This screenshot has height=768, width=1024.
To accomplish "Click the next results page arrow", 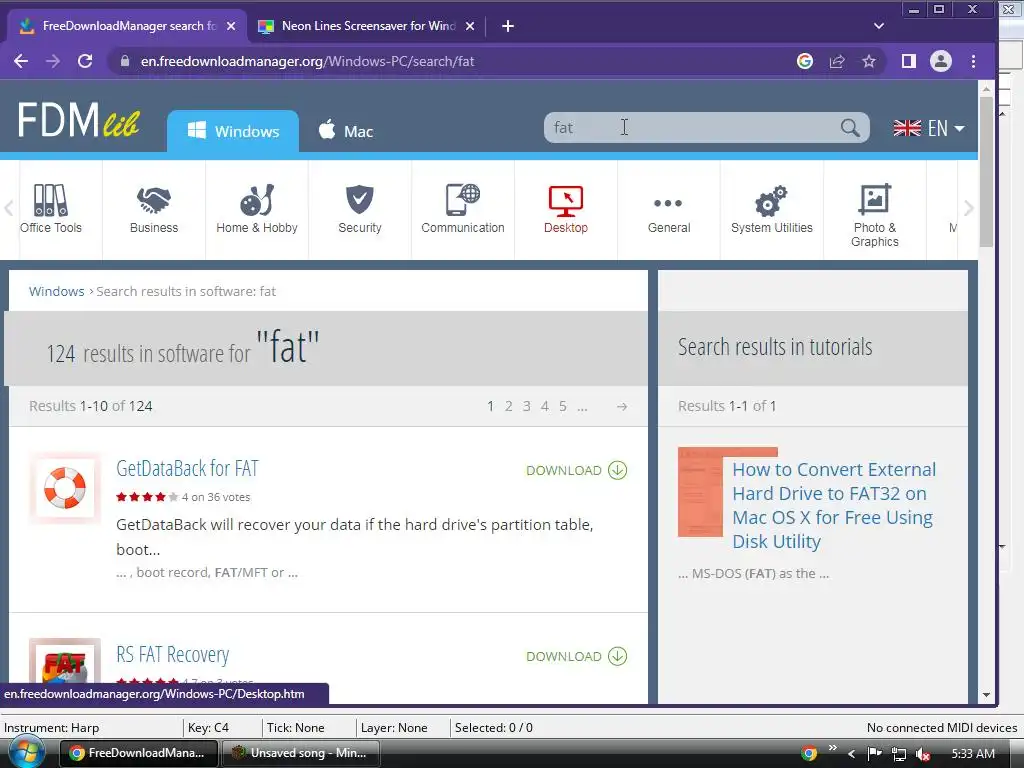I will [x=622, y=406].
